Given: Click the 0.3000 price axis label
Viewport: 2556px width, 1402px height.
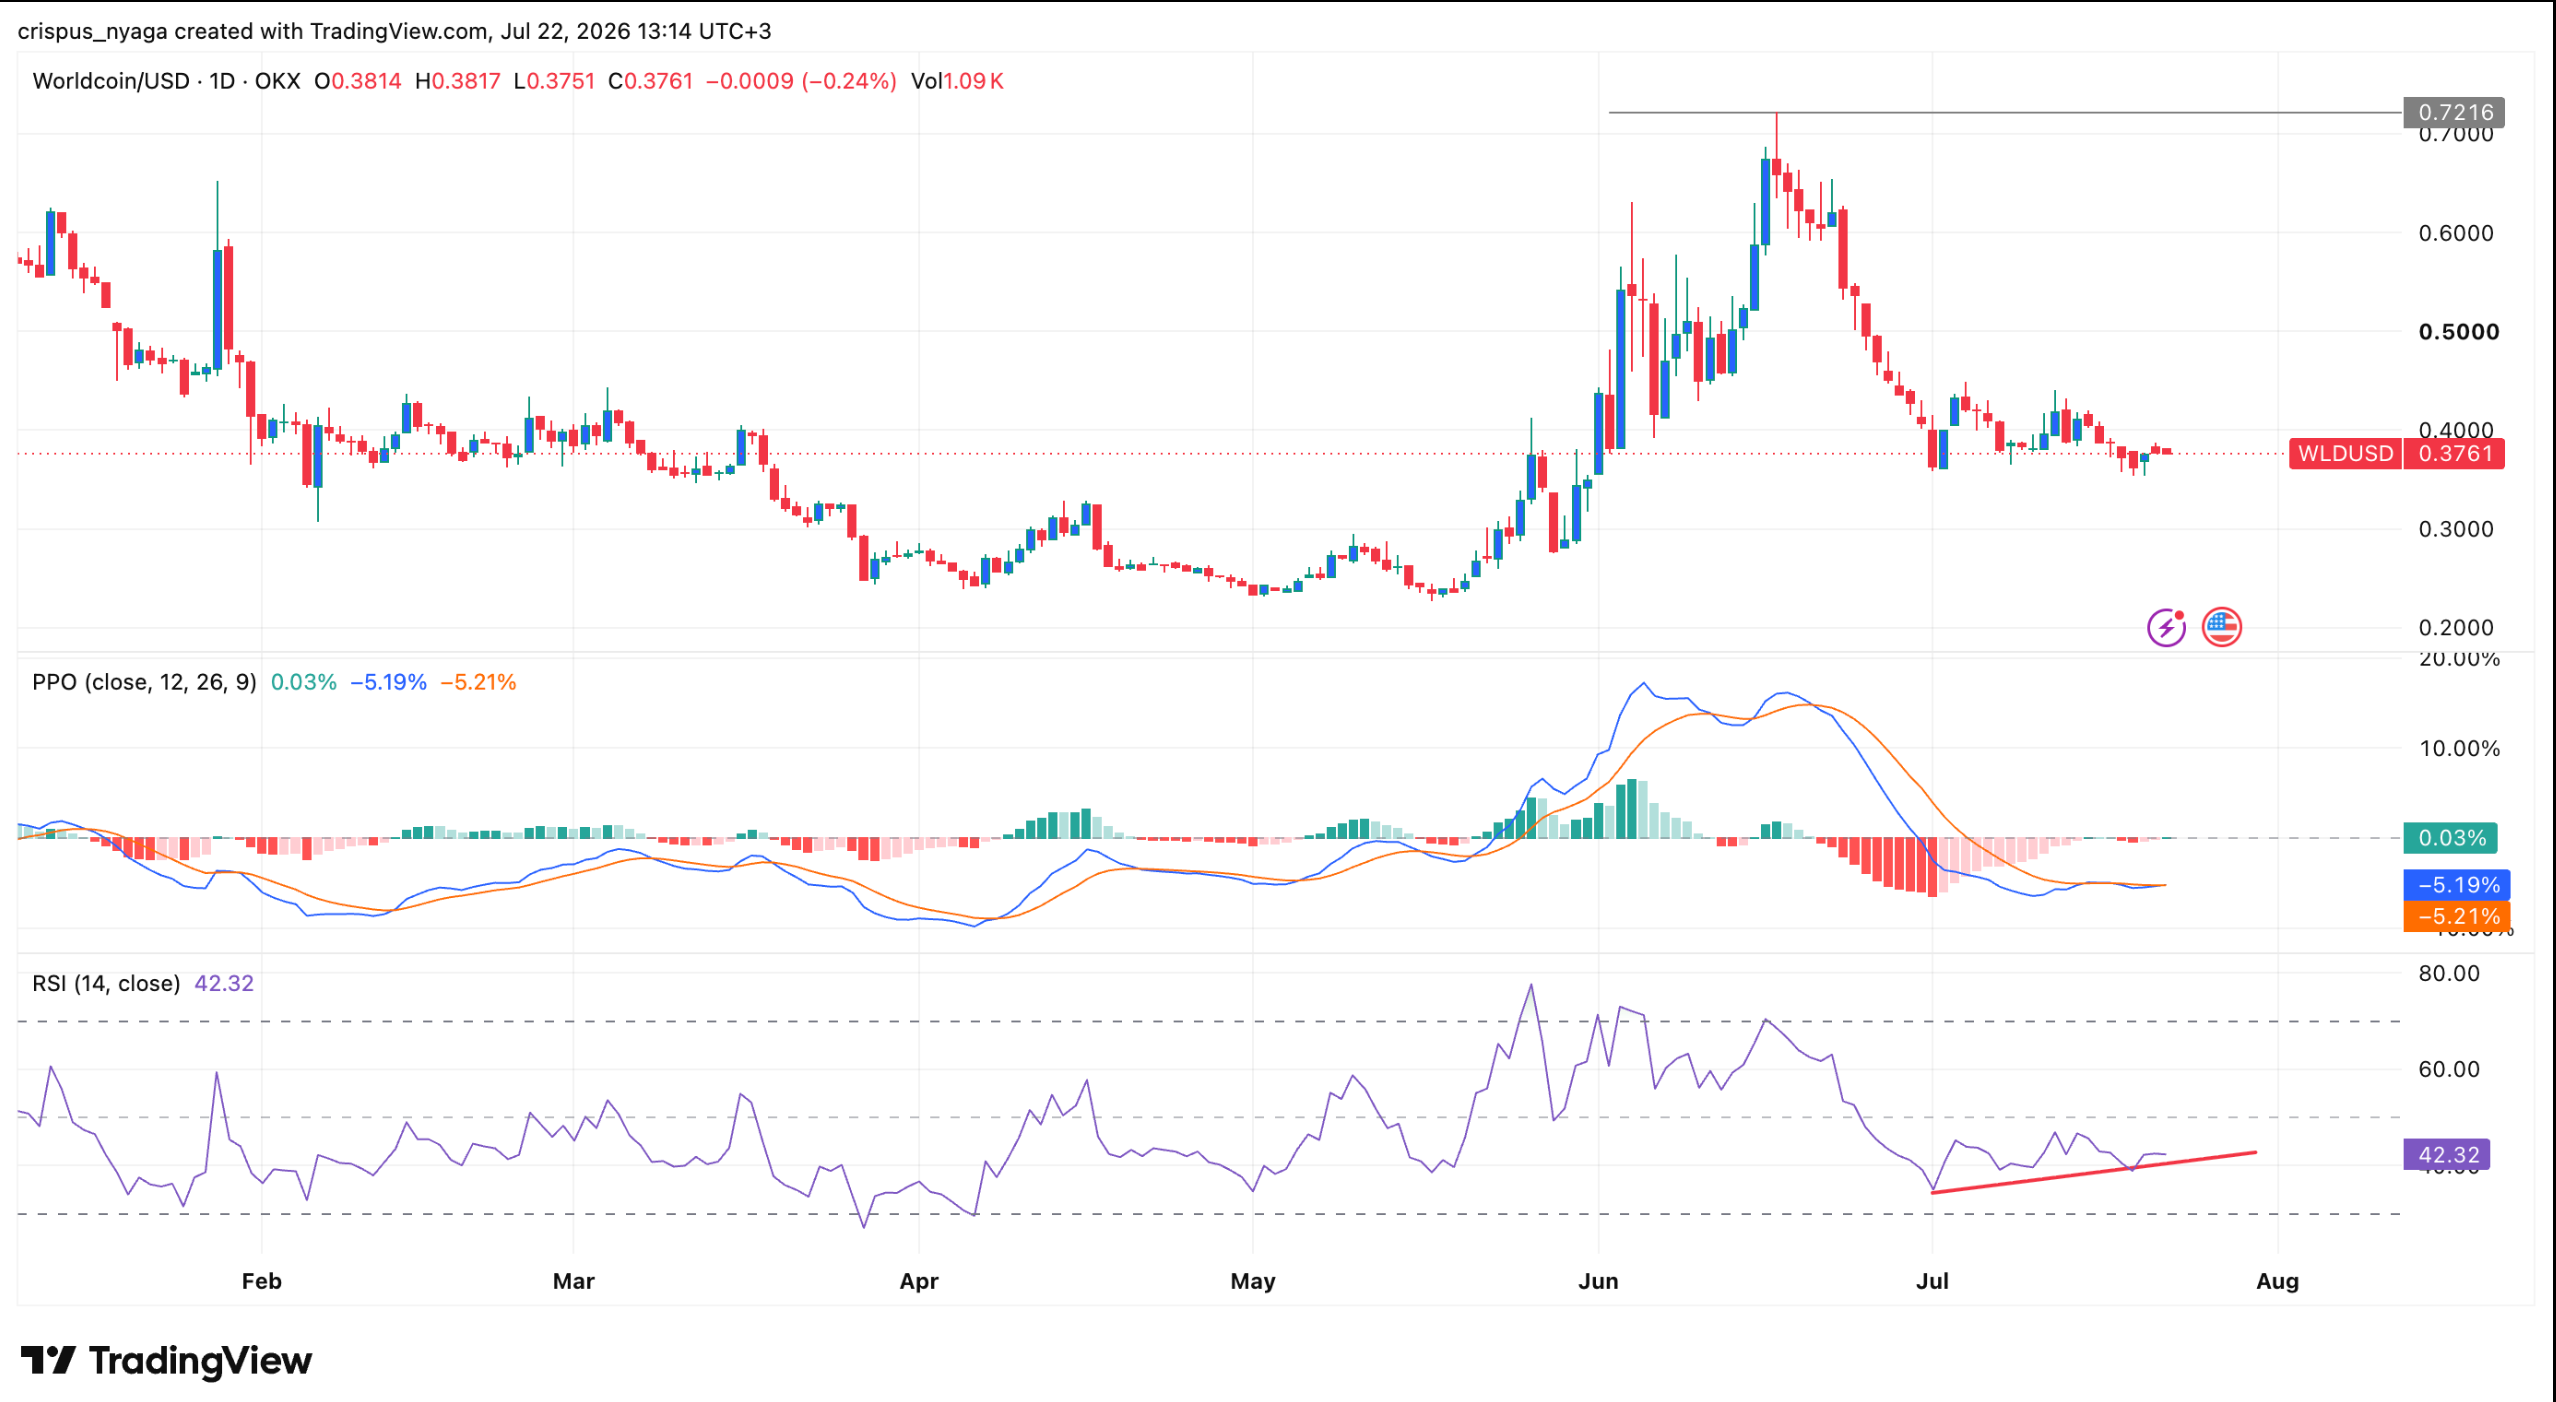Looking at the screenshot, I should click(2456, 529).
